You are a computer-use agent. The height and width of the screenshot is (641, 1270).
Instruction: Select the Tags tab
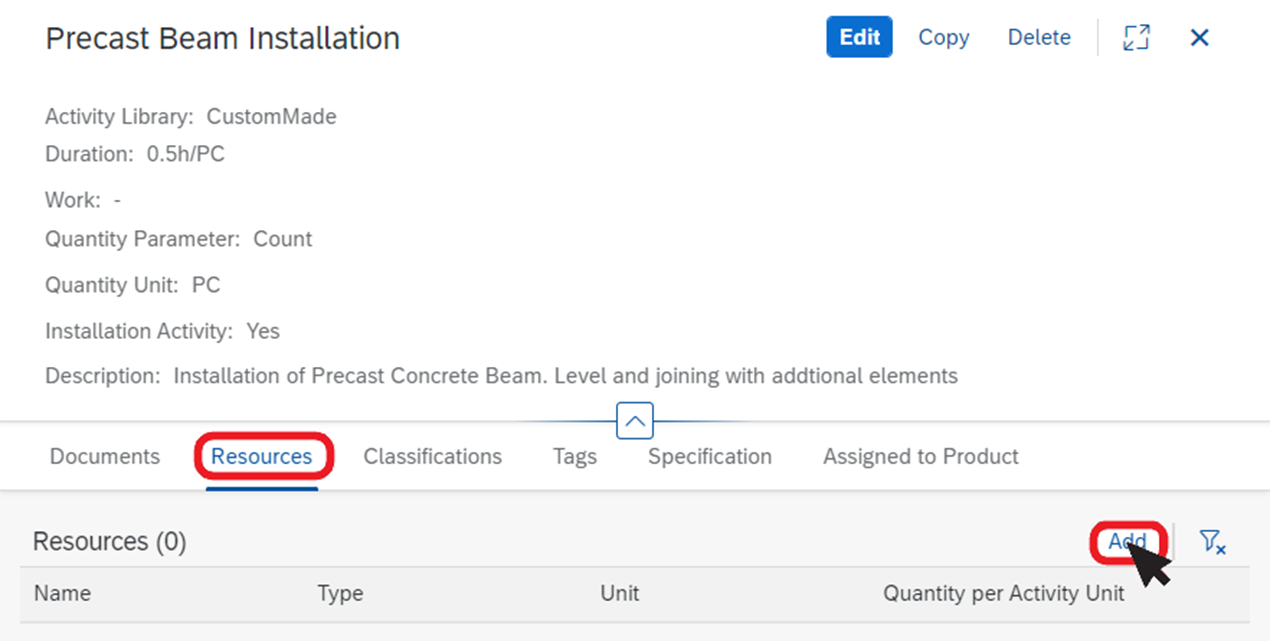[575, 457]
